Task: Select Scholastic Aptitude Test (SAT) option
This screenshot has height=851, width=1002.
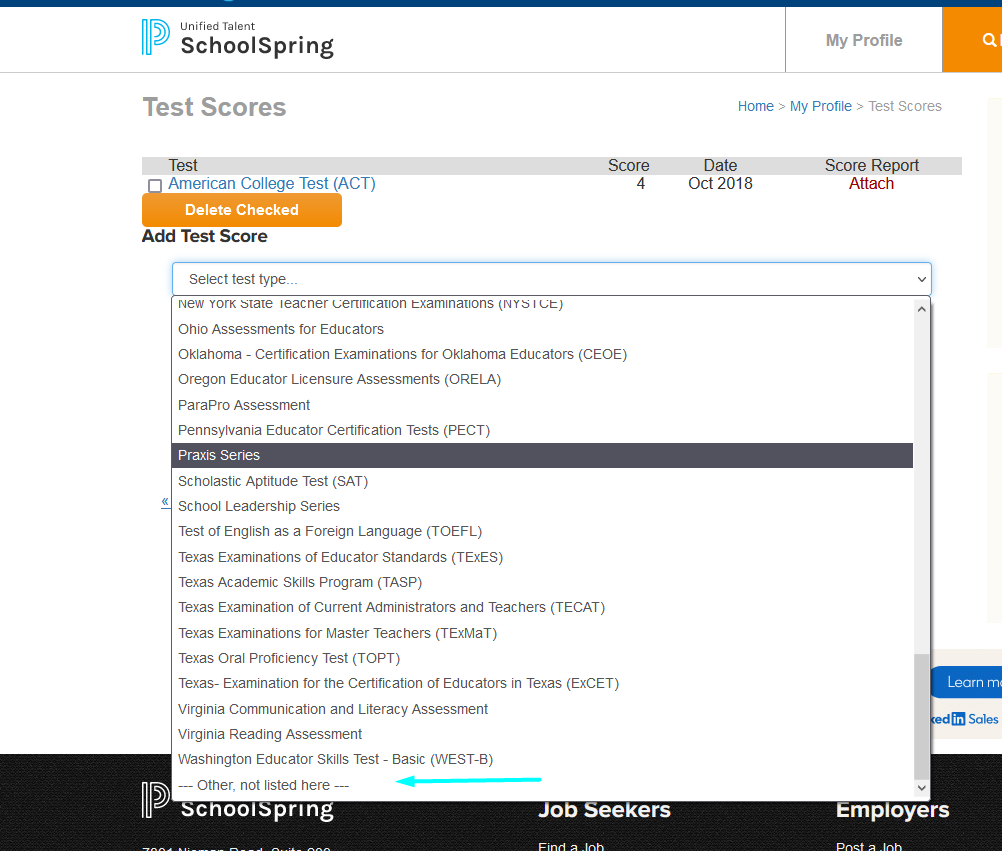Action: coord(273,481)
